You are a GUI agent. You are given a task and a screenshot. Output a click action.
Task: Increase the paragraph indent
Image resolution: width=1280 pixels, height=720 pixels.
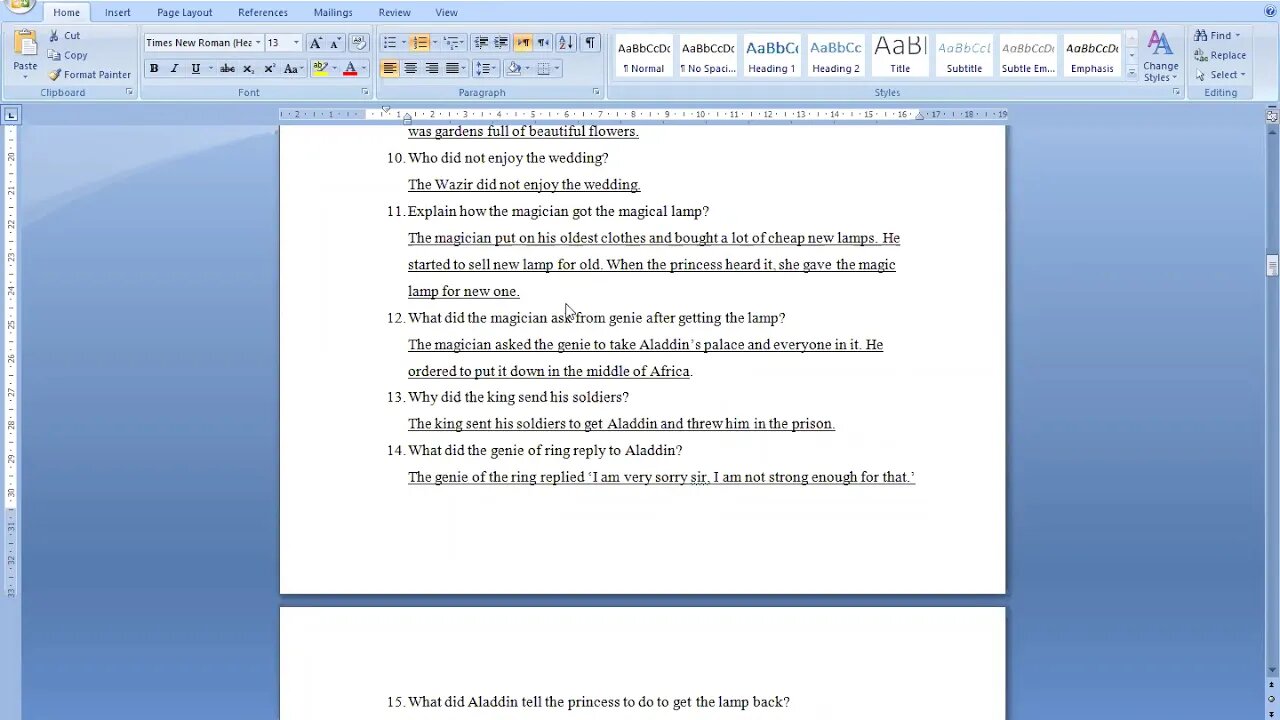(x=501, y=42)
